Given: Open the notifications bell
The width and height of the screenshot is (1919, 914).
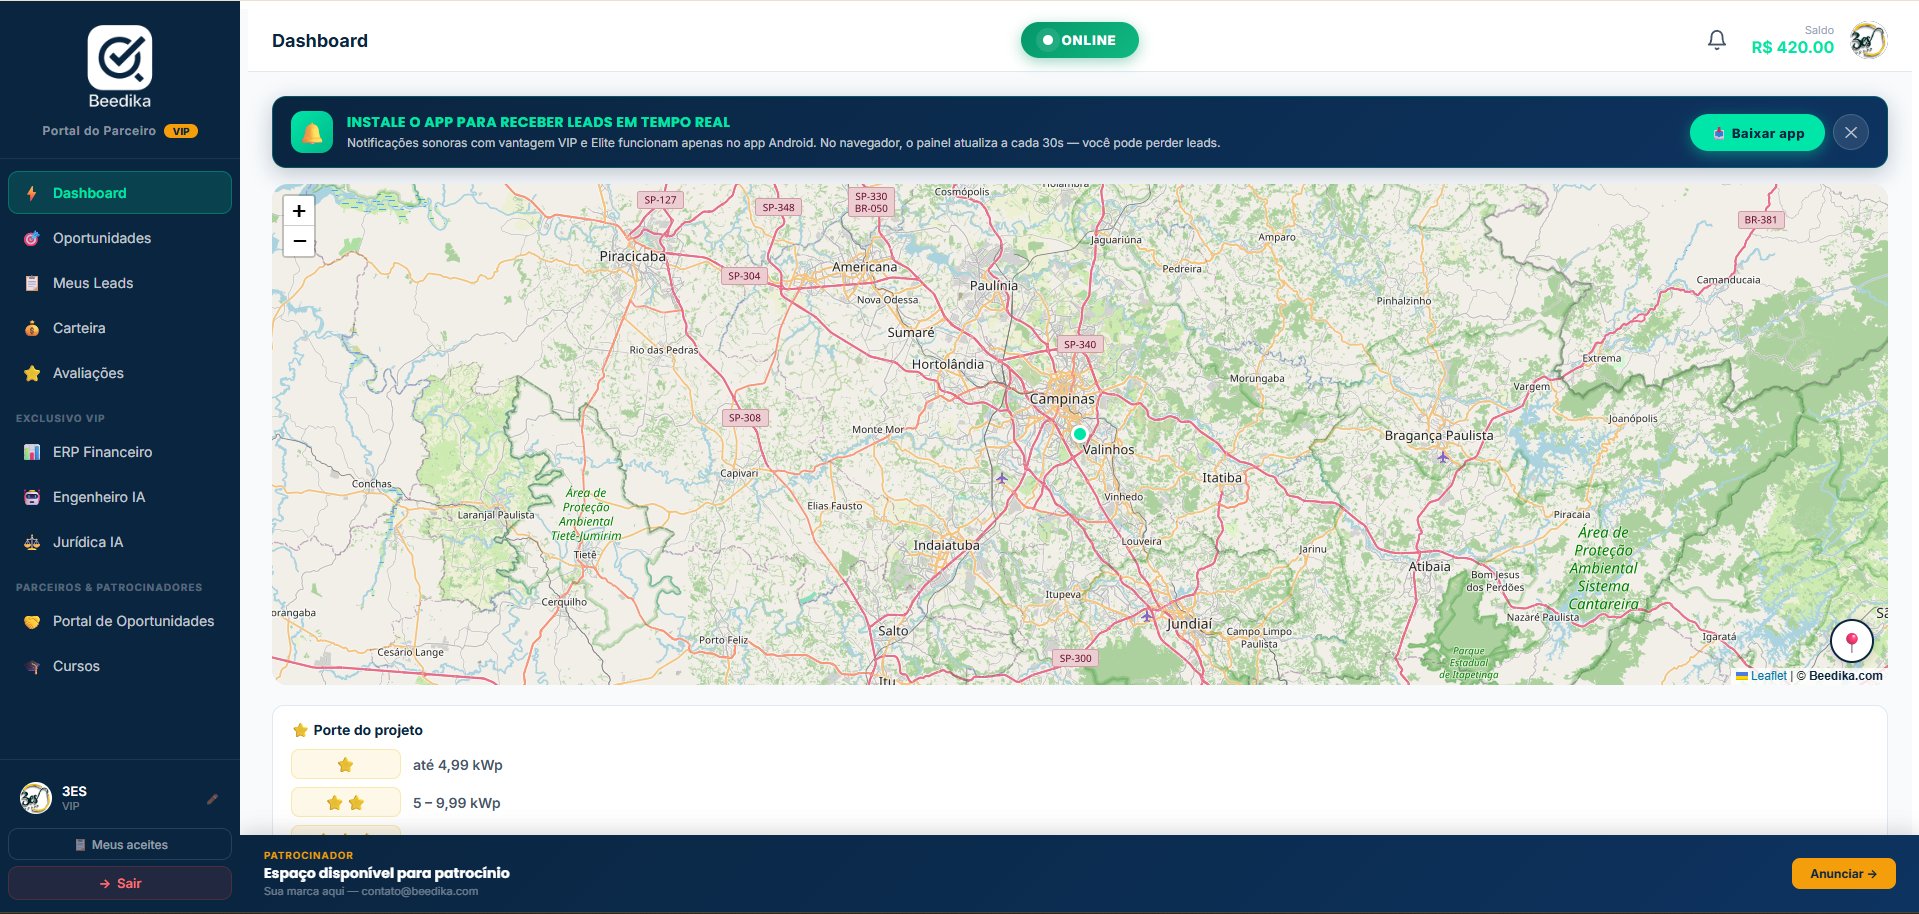Looking at the screenshot, I should 1716,40.
